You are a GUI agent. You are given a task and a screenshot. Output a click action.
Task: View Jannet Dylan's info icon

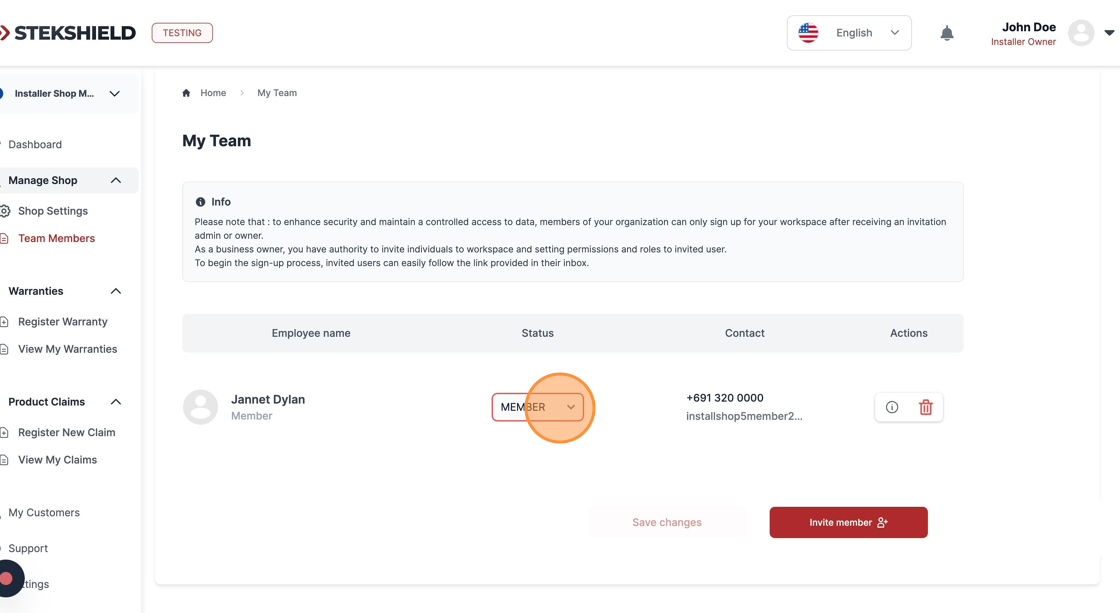892,407
